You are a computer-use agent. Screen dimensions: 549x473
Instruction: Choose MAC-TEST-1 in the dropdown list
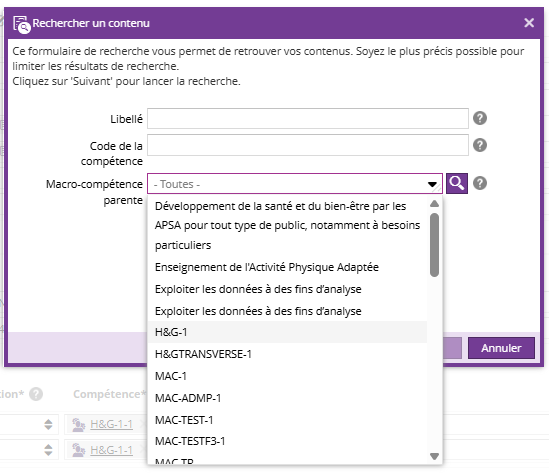[x=287, y=420]
